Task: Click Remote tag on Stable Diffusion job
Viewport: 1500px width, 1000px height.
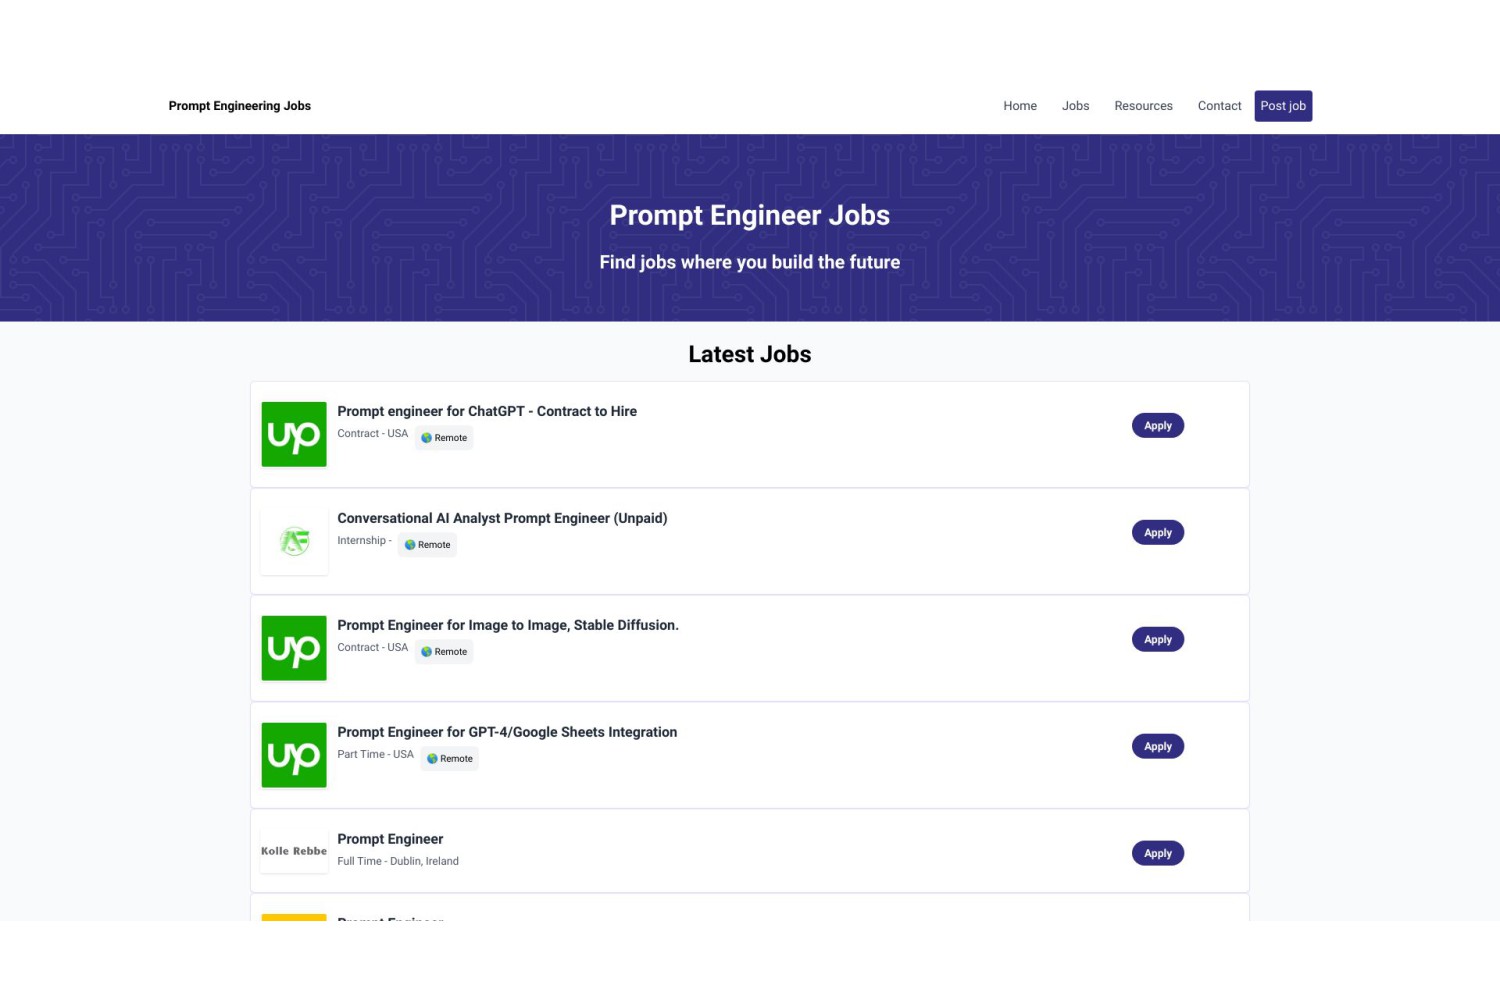Action: 444,652
